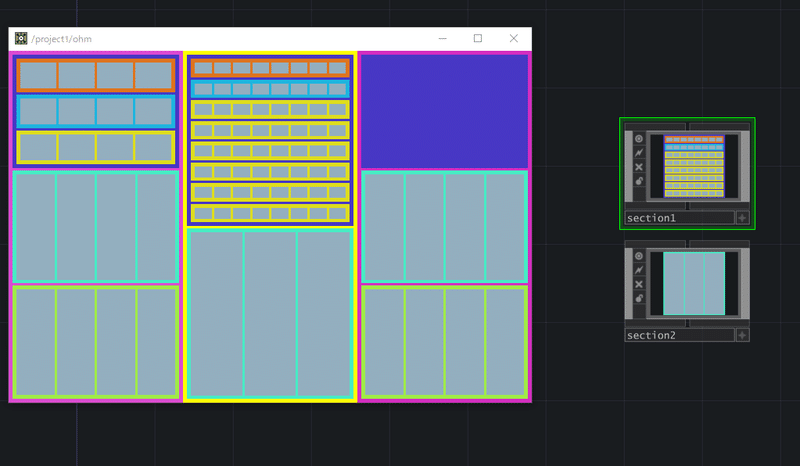Maximize the /project1/ohm window
Screen dimensions: 800x466
click(478, 39)
